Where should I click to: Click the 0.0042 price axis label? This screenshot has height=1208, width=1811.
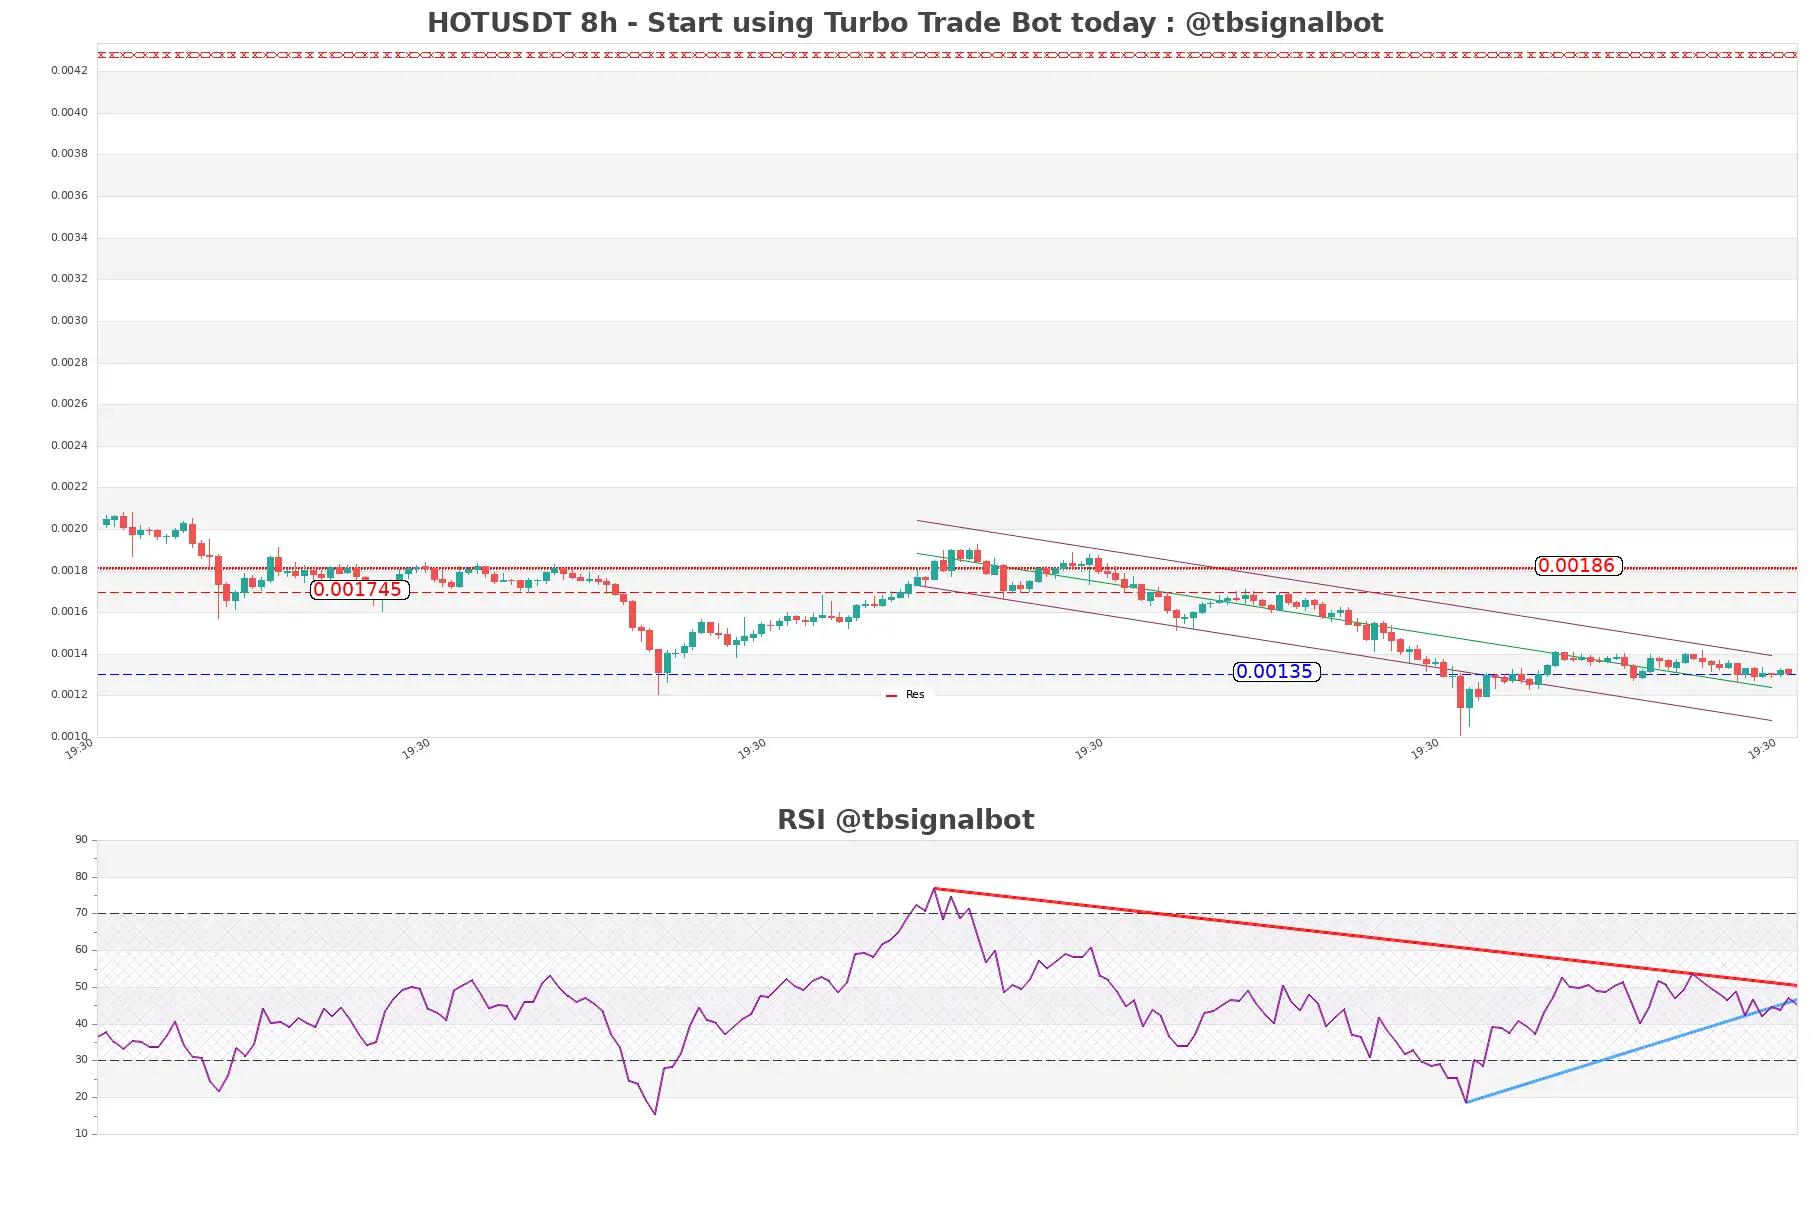point(69,71)
